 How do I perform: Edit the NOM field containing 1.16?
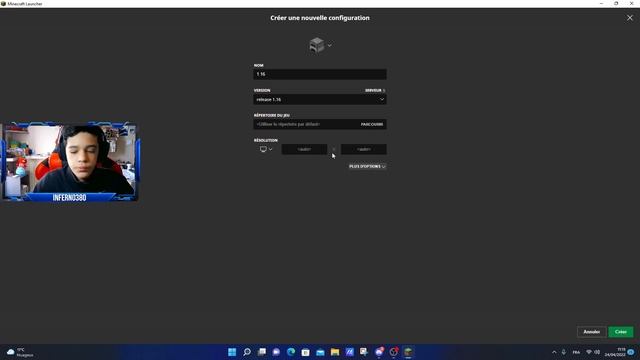coord(320,74)
